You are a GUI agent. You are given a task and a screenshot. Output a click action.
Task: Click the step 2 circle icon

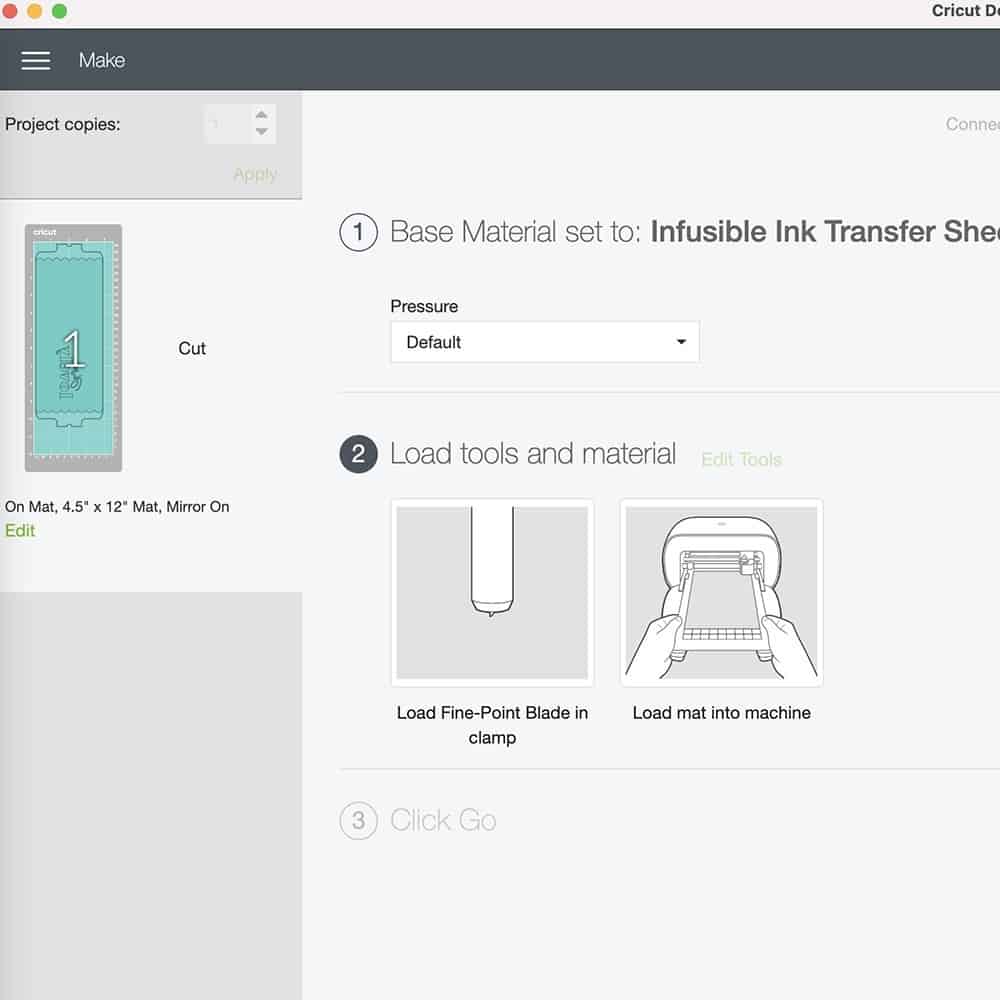tap(358, 454)
